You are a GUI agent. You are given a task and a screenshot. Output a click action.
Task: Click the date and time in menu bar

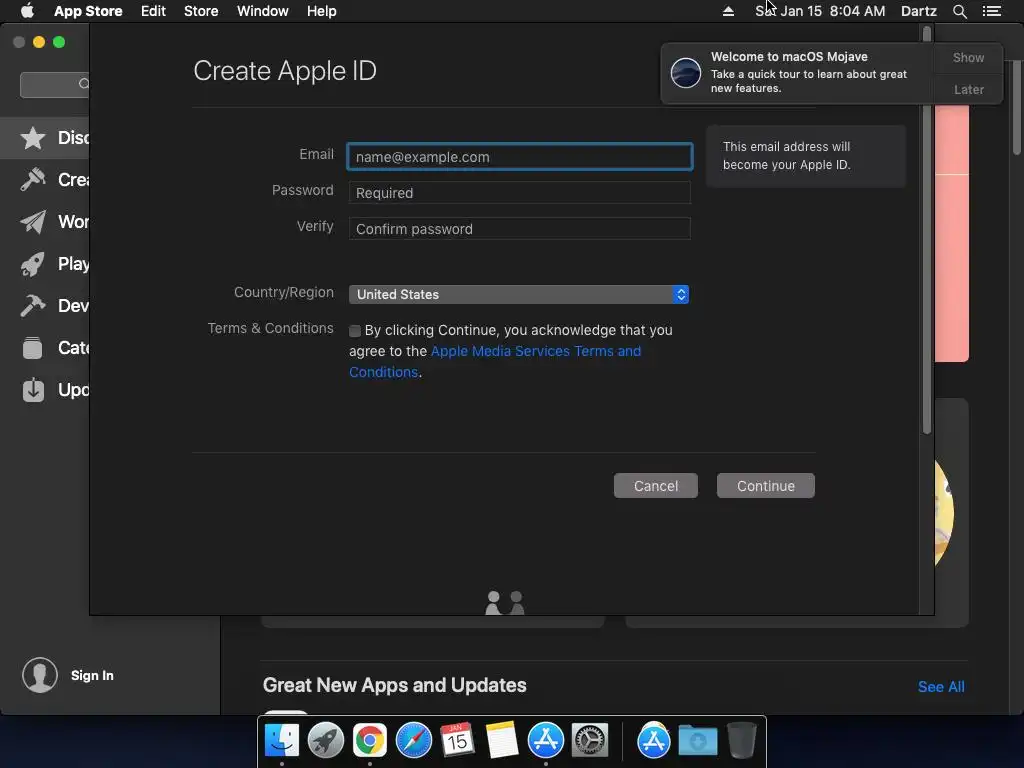click(x=820, y=11)
